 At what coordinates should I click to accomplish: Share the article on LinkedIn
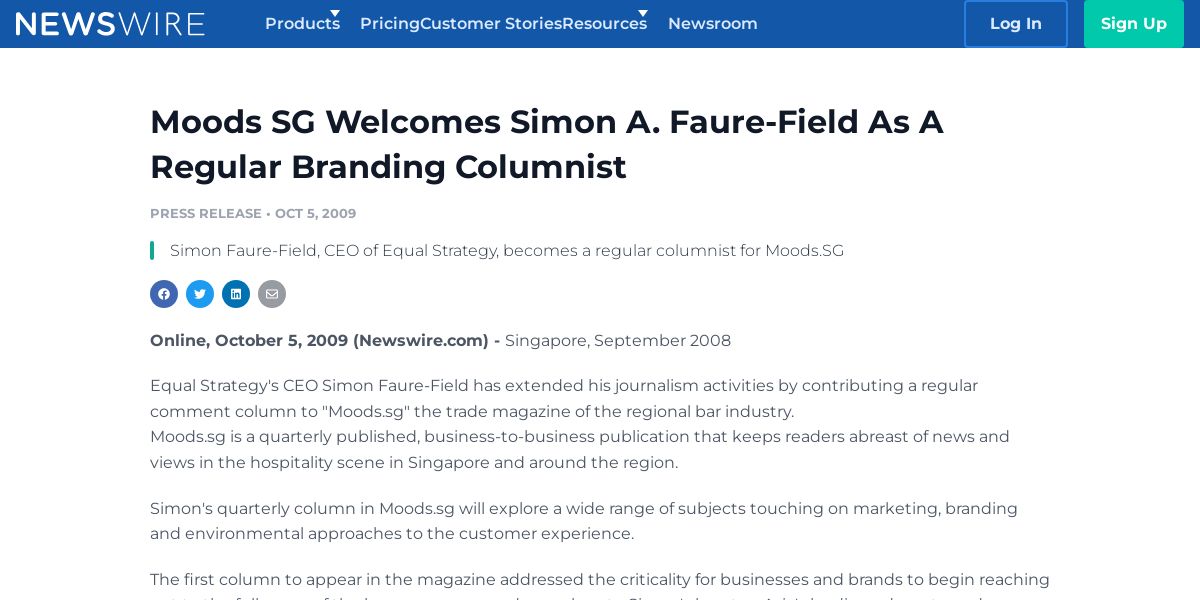pyautogui.click(x=236, y=294)
